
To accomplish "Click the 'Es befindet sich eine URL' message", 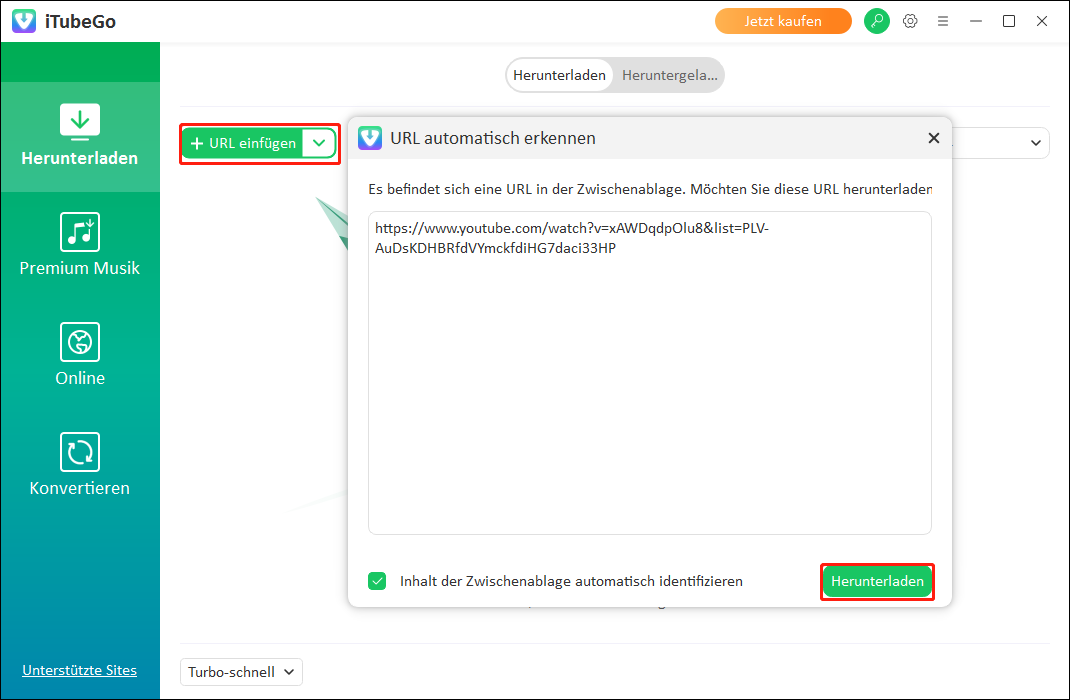I will click(650, 189).
